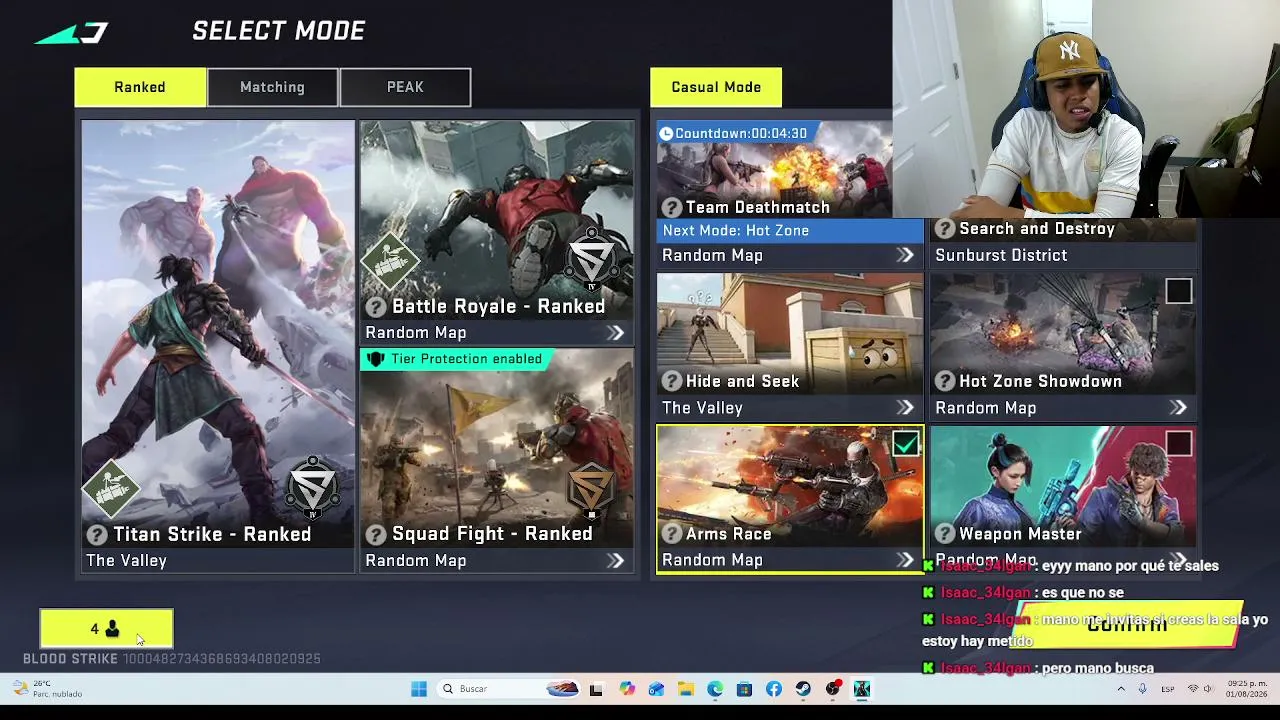
Task: Open Microsoft Store in the taskbar
Action: pos(744,689)
